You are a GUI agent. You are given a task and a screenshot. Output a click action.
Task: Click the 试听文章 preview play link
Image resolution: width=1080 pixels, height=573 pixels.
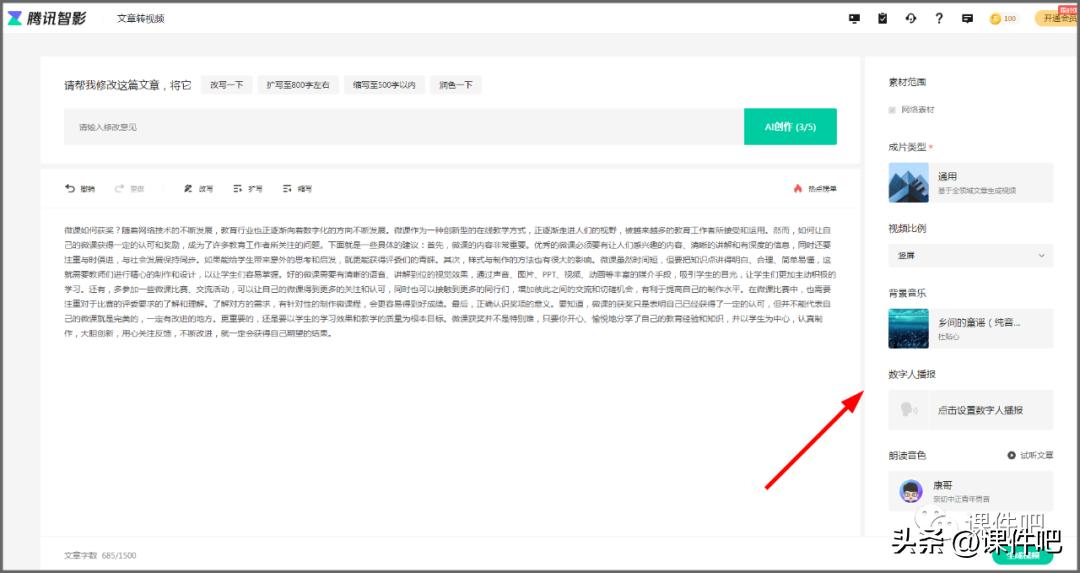click(1030, 455)
